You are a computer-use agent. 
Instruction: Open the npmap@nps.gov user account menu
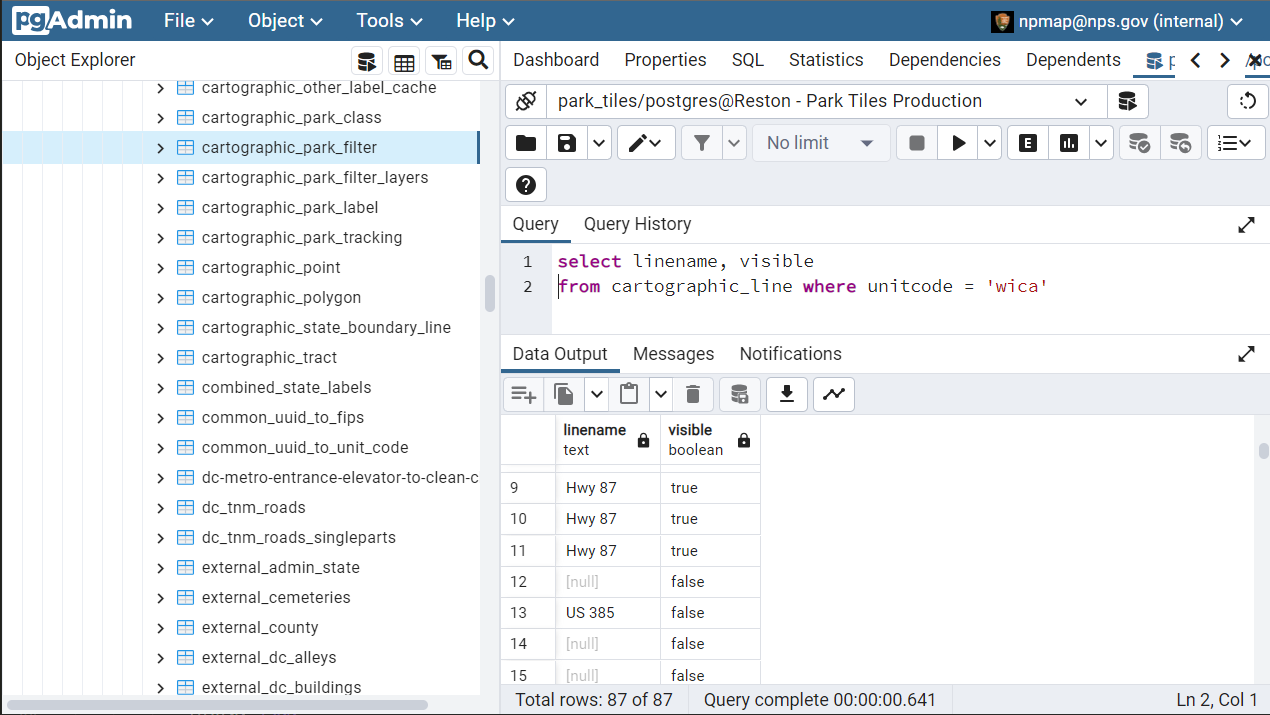[x=1118, y=21]
